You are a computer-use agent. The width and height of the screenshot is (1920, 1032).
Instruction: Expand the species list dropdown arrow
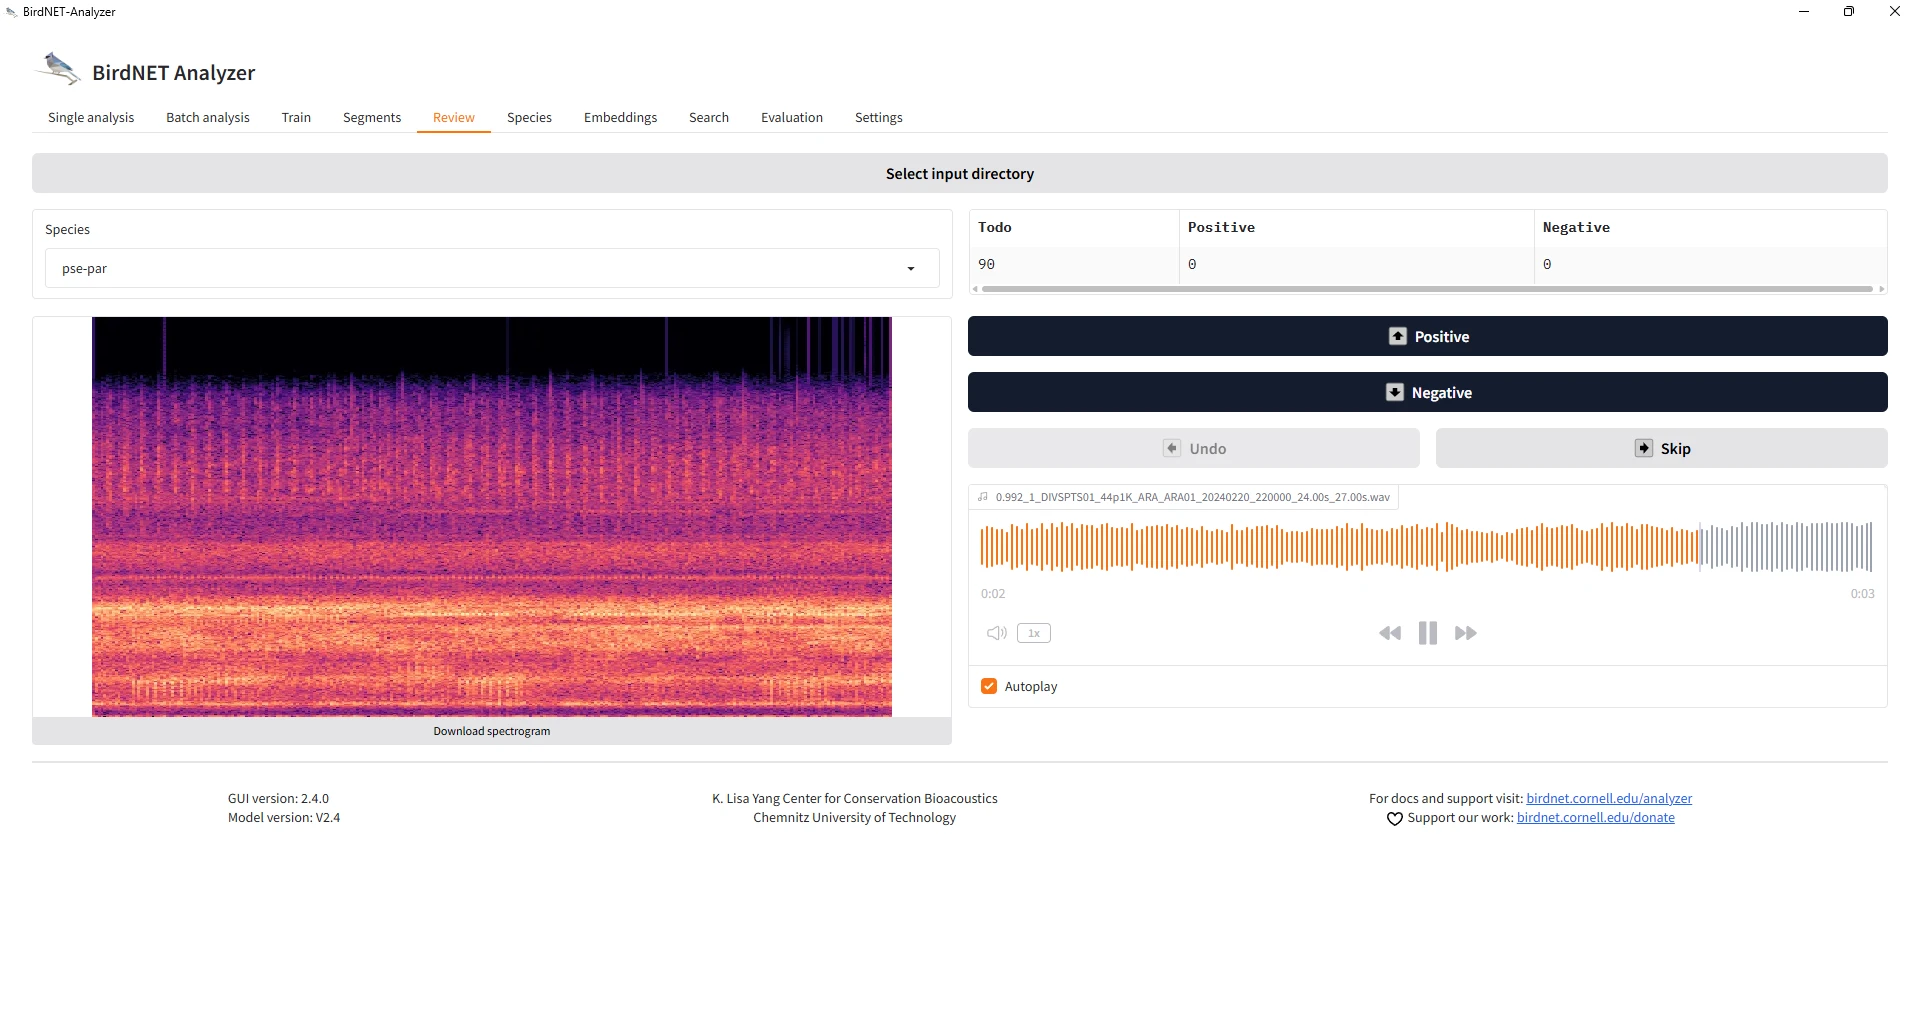pos(911,268)
